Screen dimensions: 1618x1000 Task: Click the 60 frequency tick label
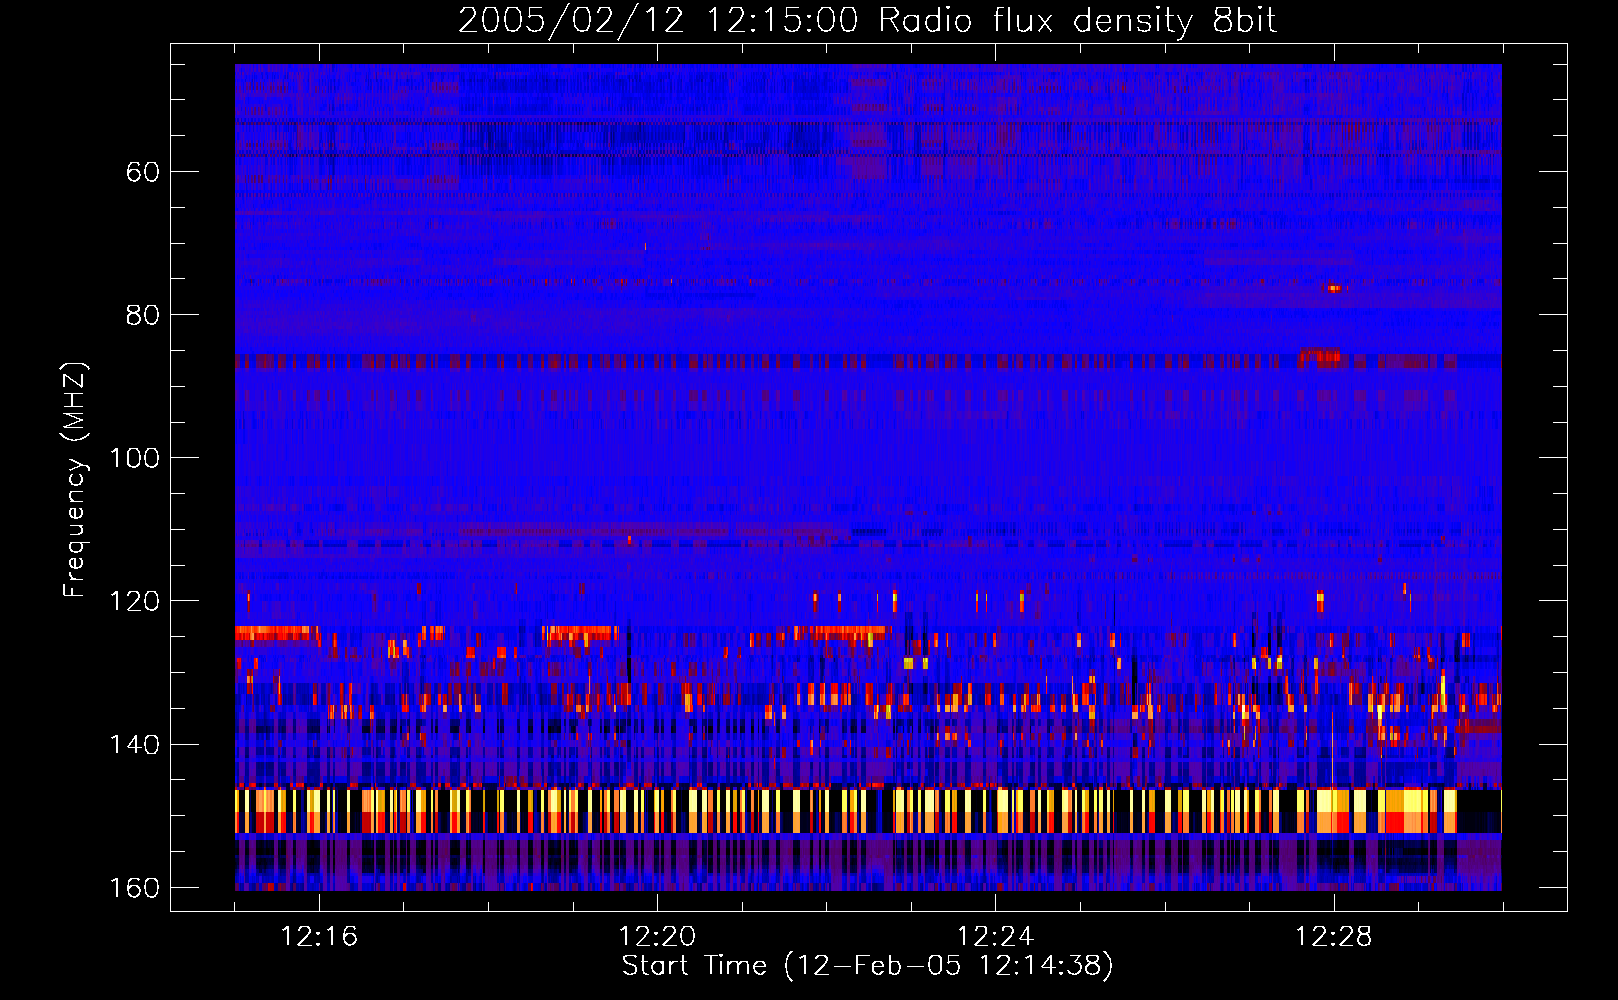coord(143,172)
